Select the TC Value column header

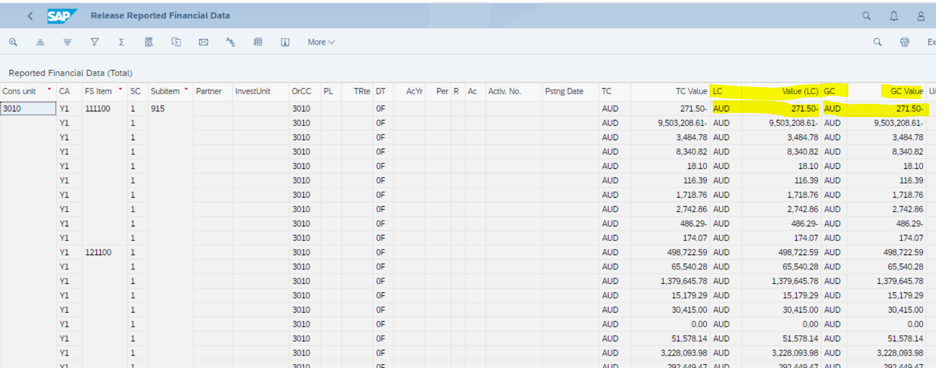[x=670, y=91]
